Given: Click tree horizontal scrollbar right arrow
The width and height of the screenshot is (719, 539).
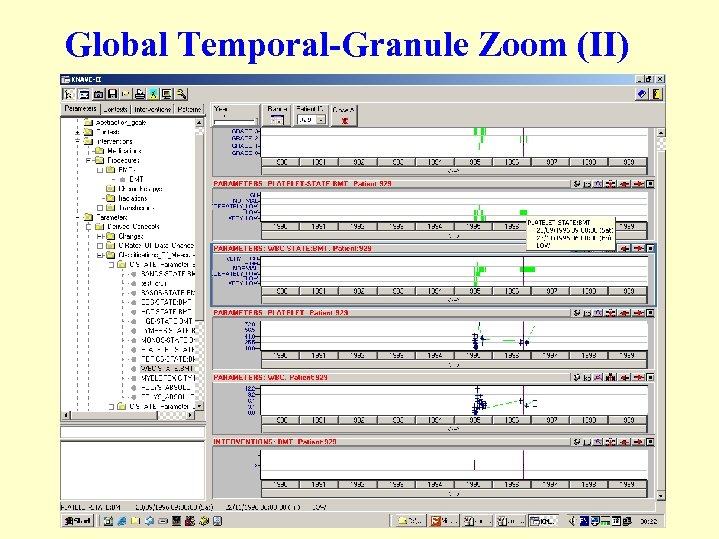Looking at the screenshot, I should click(x=191, y=415).
